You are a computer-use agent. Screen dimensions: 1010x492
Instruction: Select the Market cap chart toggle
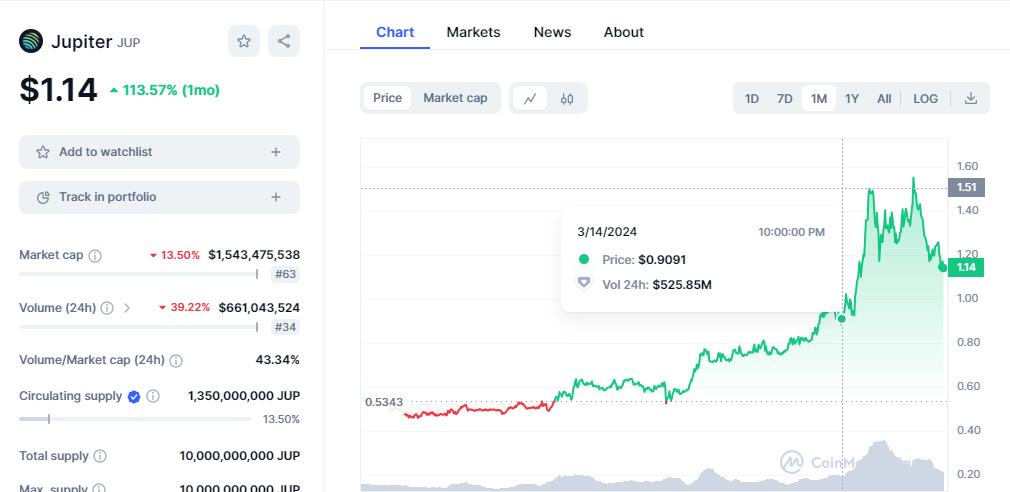455,98
